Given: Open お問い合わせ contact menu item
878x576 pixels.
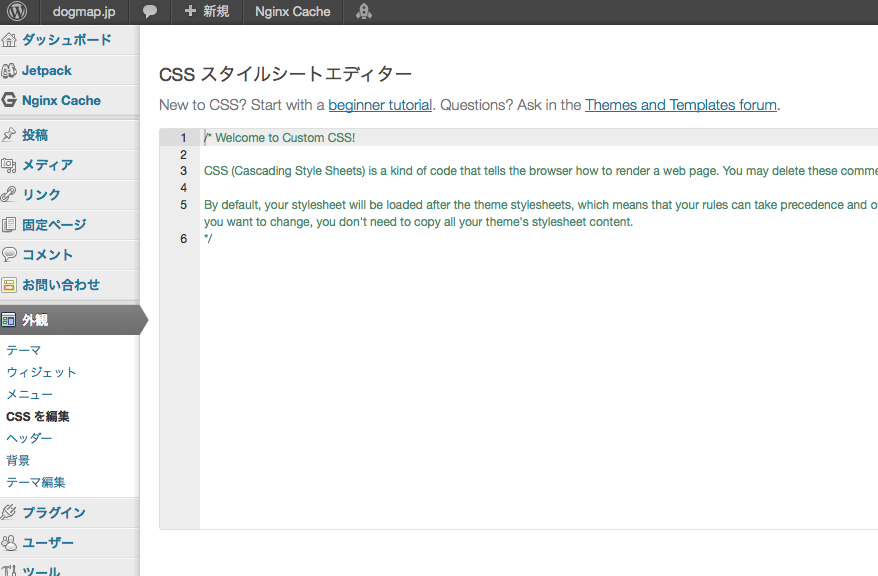Looking at the screenshot, I should [x=61, y=285].
